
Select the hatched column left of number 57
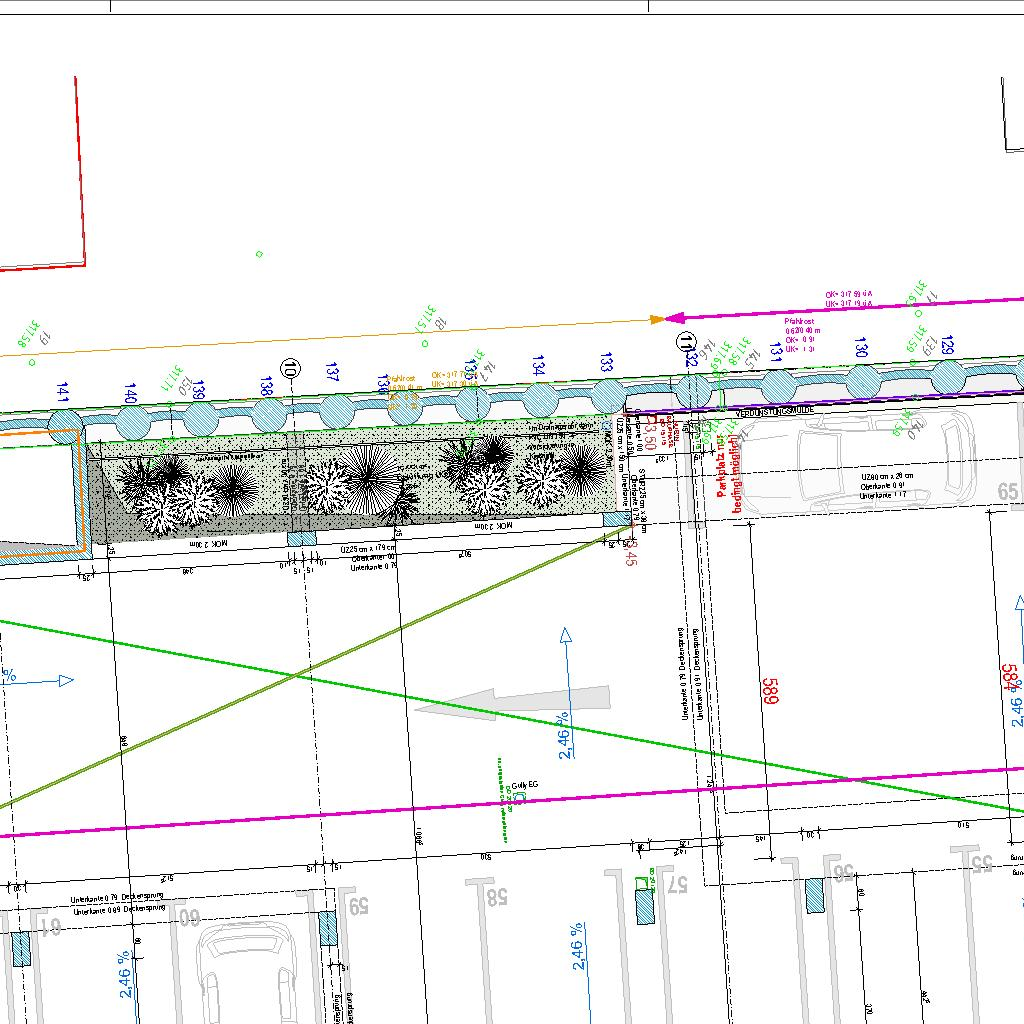click(647, 905)
